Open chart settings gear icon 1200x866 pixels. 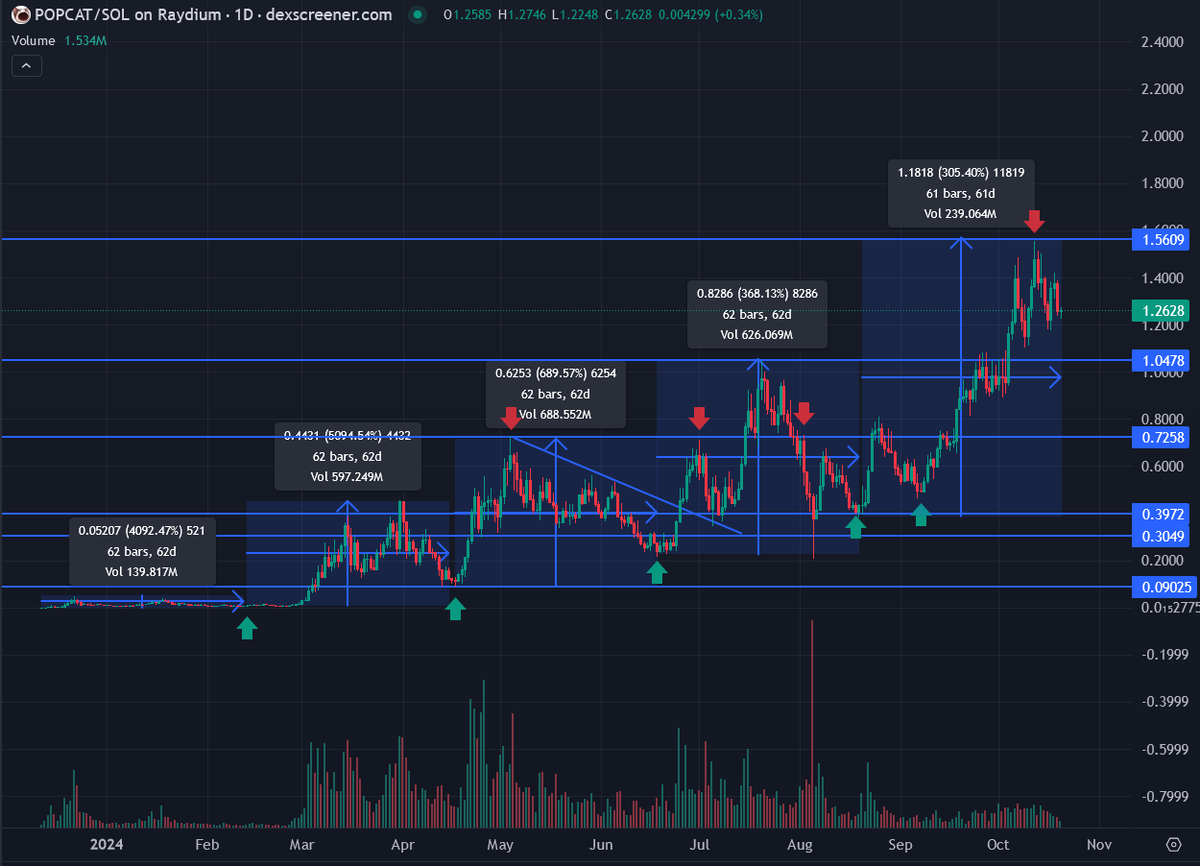1175,845
